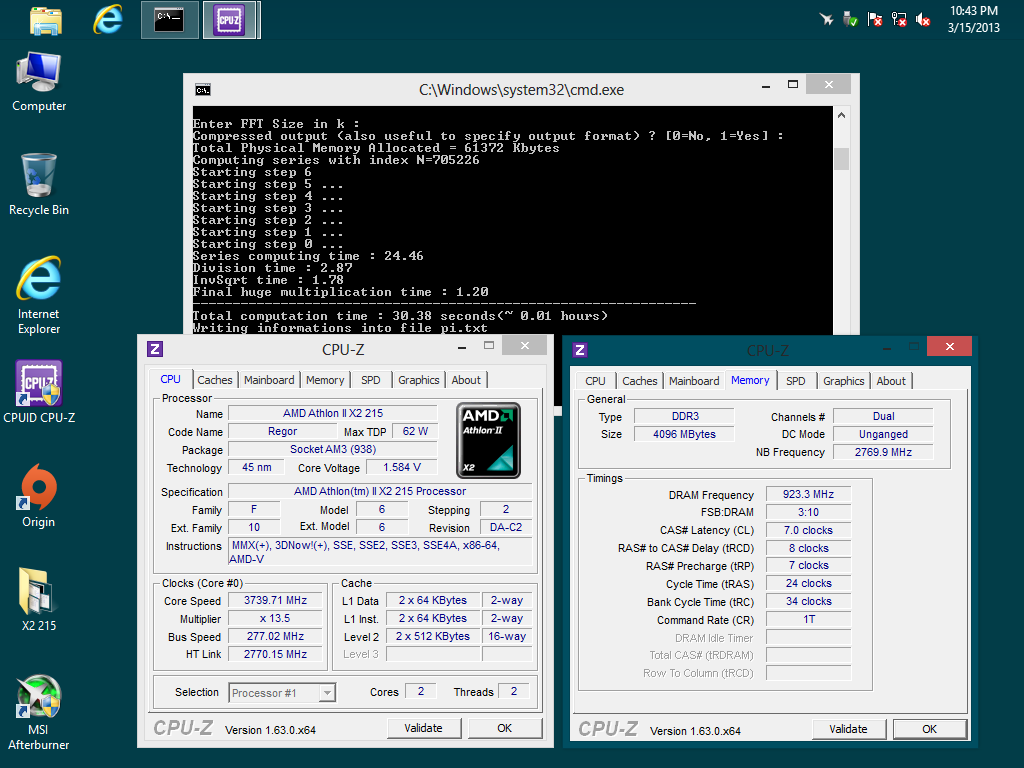This screenshot has width=1024, height=768.
Task: Click the Safely Remove Hardware tray icon
Action: coord(850,20)
